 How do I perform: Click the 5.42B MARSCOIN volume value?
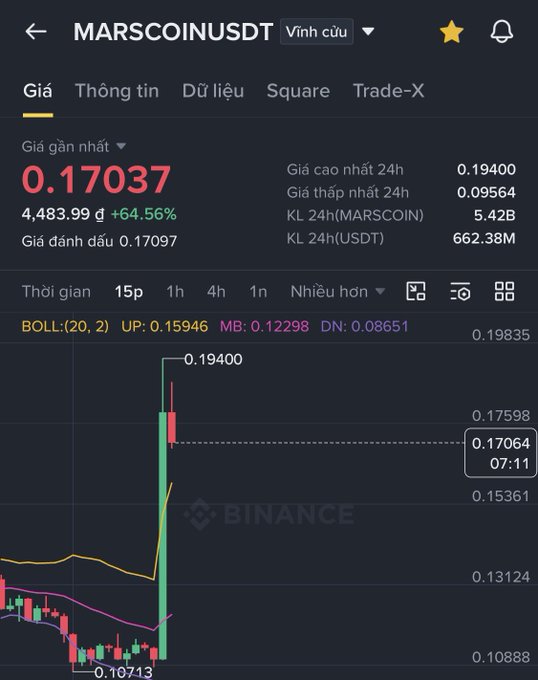click(494, 216)
